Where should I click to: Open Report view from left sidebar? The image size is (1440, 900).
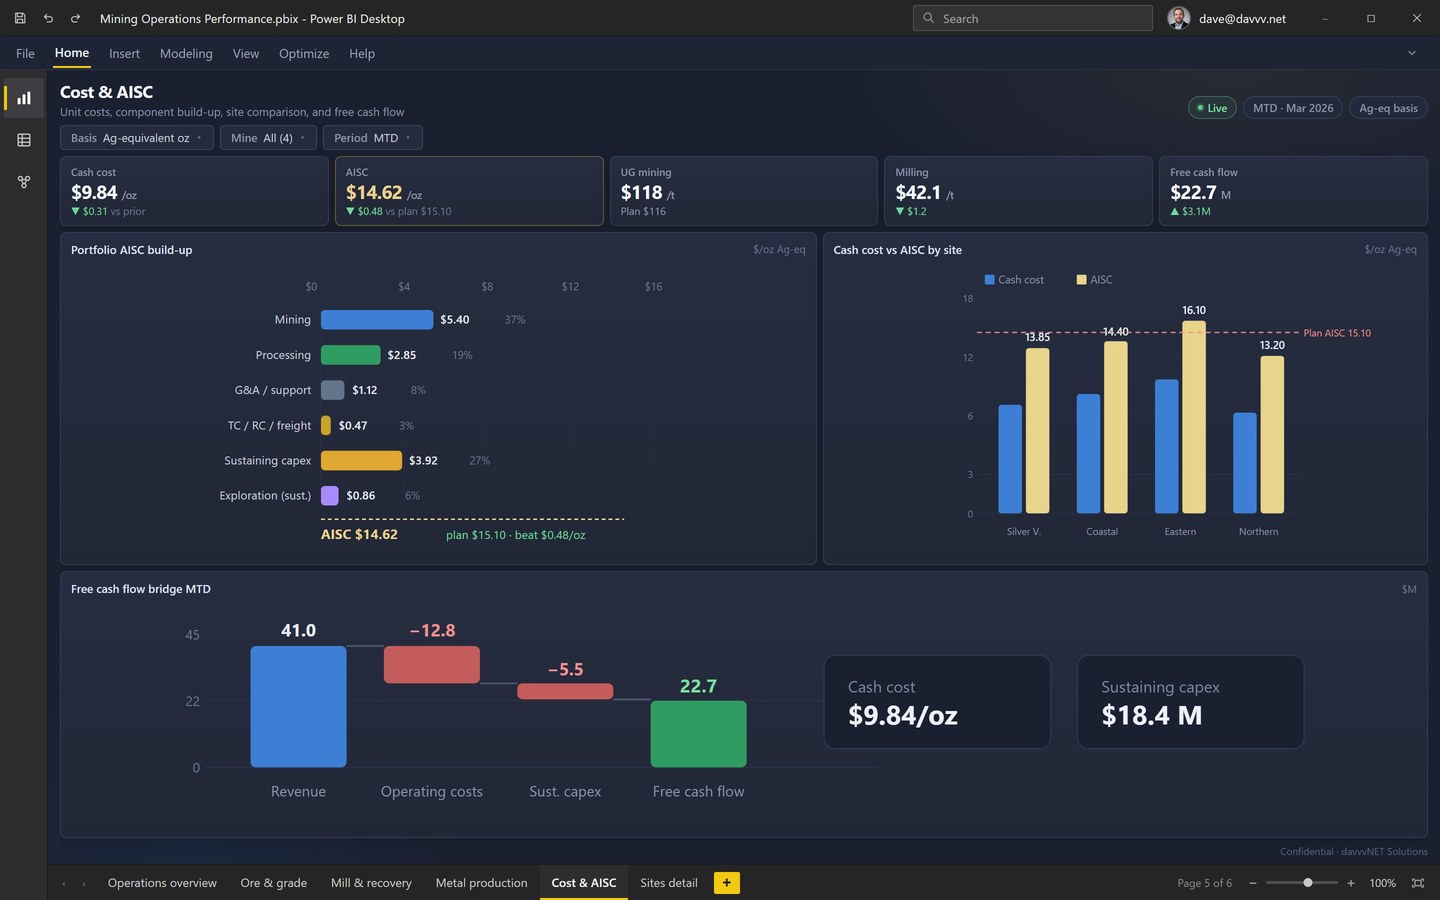pos(24,98)
